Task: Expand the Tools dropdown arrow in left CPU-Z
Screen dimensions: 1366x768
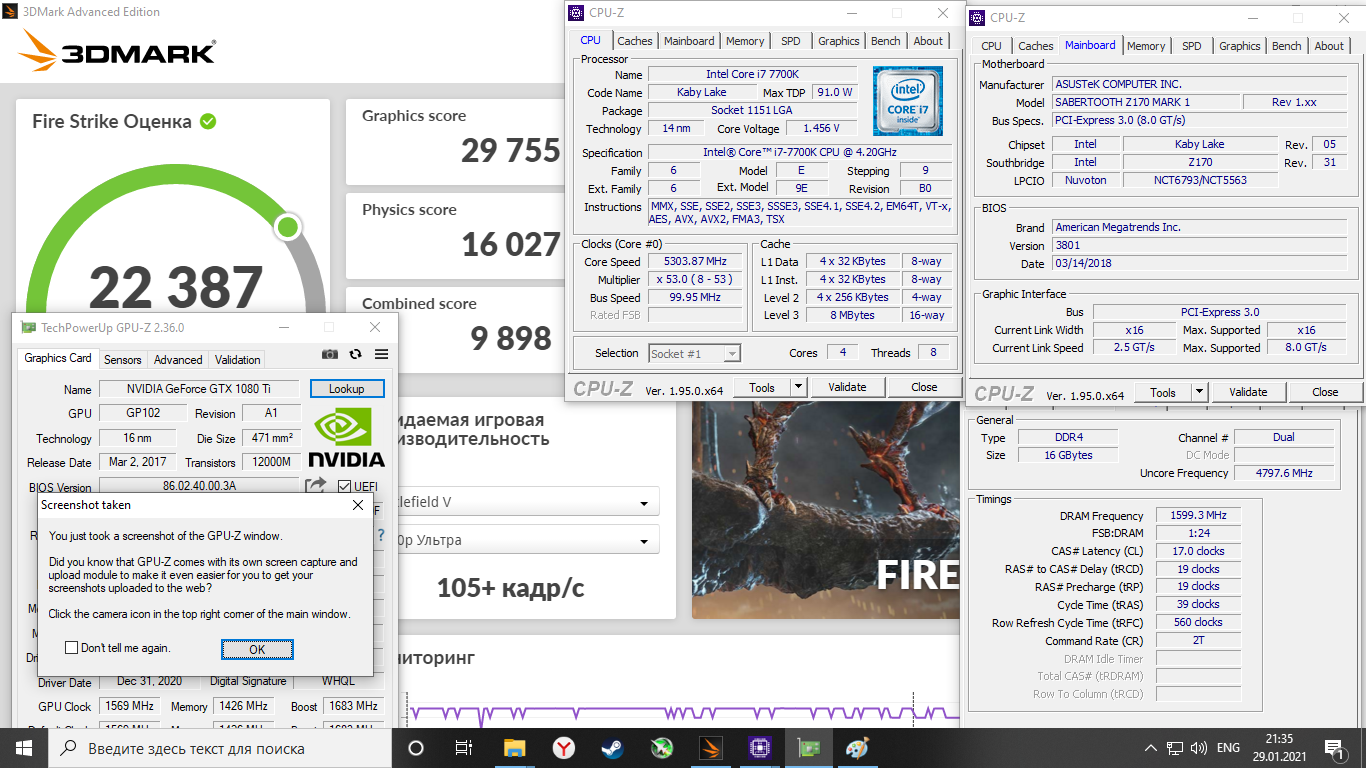Action: [798, 387]
